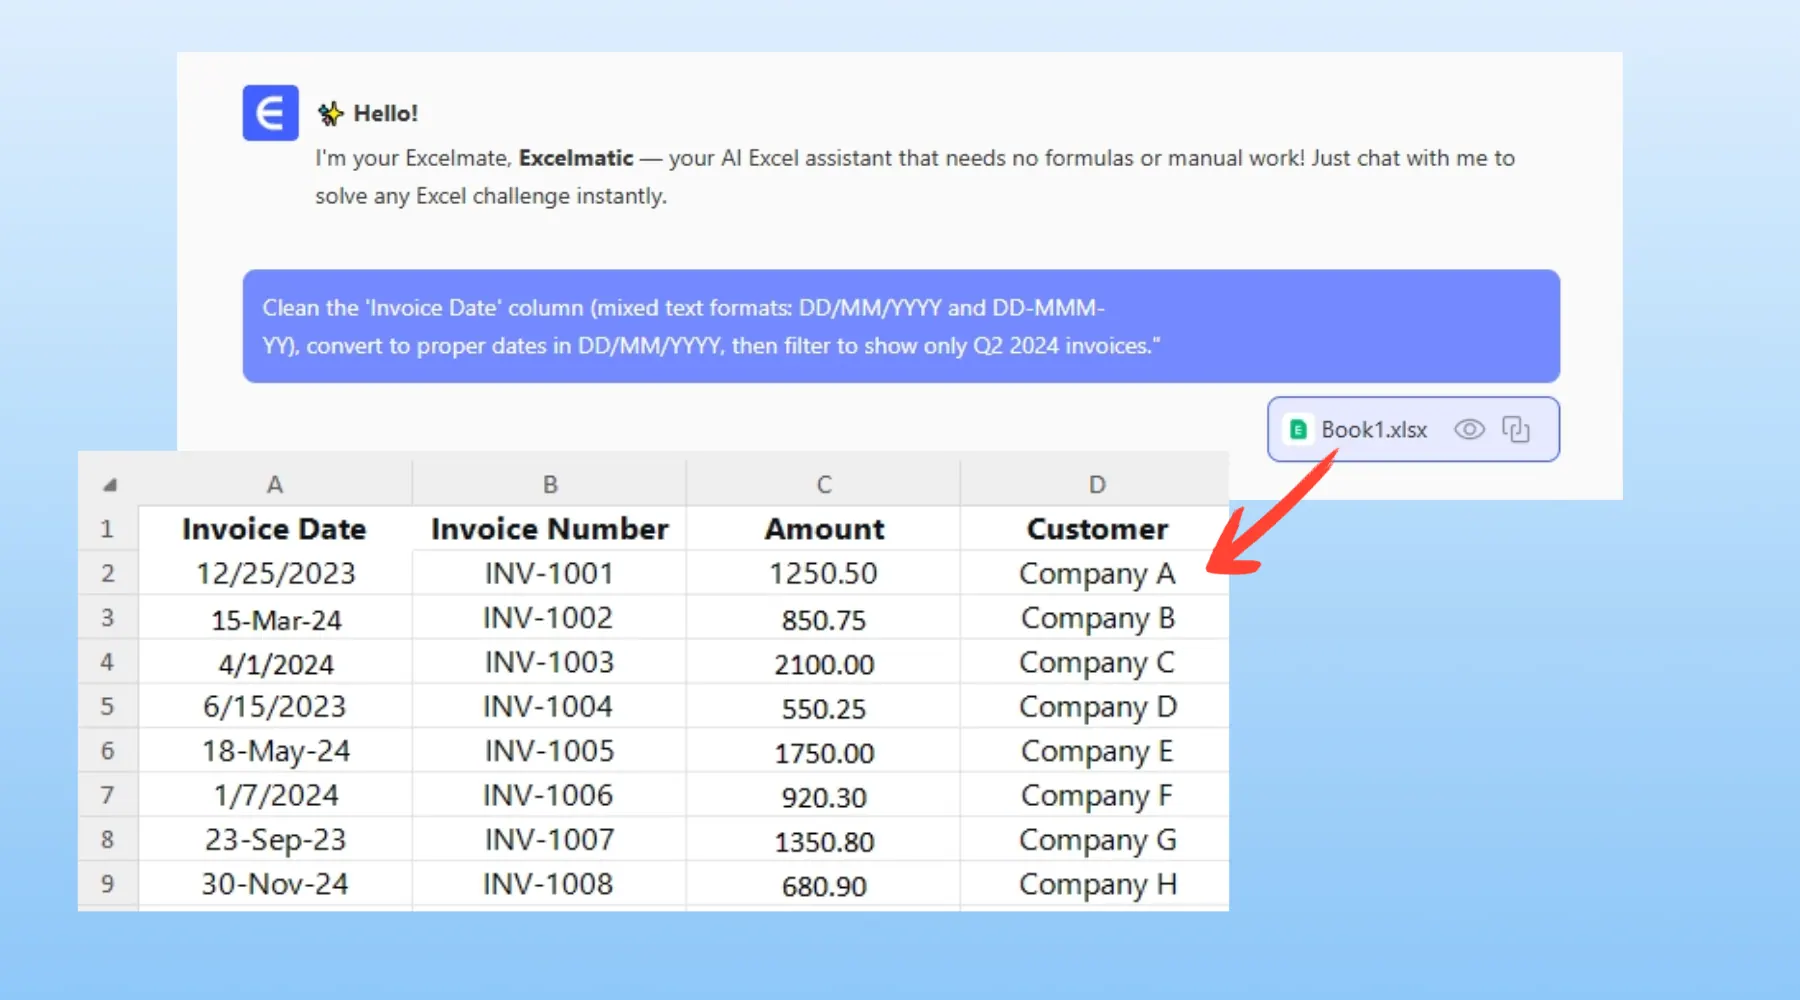This screenshot has width=1800, height=1000.
Task: Click the Excelmatic logo avatar icon
Action: (x=270, y=113)
